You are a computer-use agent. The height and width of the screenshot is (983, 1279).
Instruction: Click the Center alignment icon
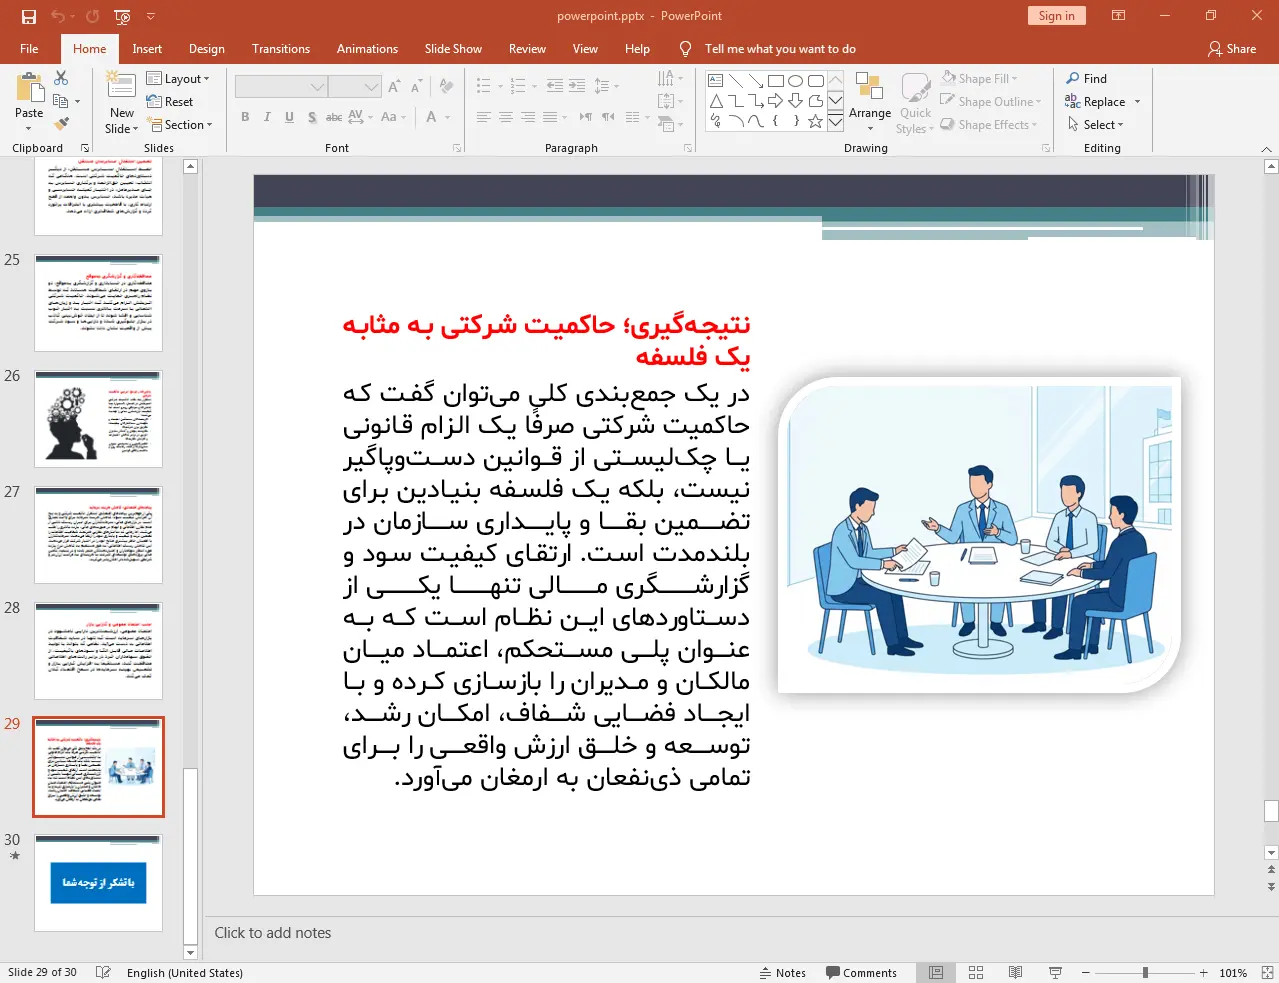pos(506,117)
